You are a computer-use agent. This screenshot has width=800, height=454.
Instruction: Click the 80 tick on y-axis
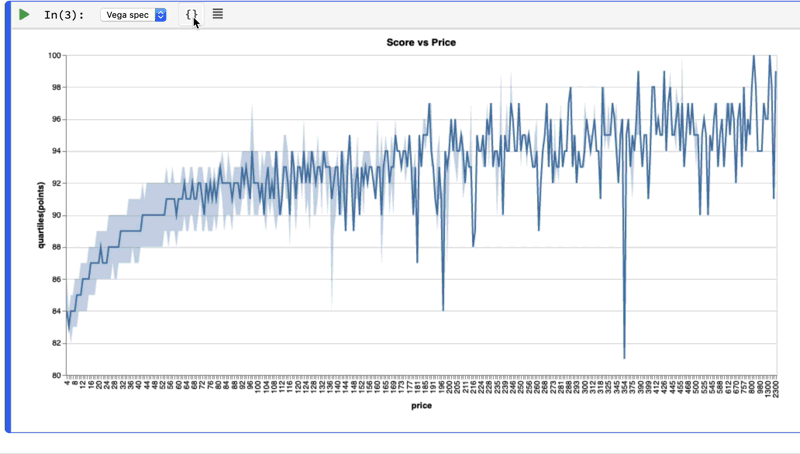point(56,376)
